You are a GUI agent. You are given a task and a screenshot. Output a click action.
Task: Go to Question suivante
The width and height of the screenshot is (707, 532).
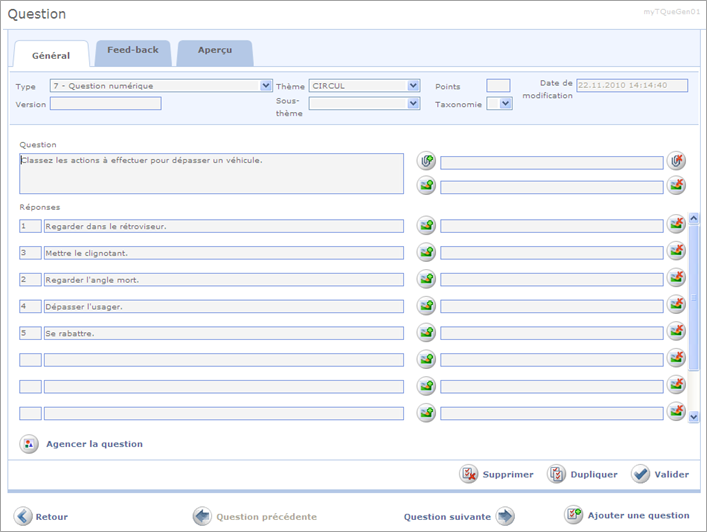click(x=458, y=516)
